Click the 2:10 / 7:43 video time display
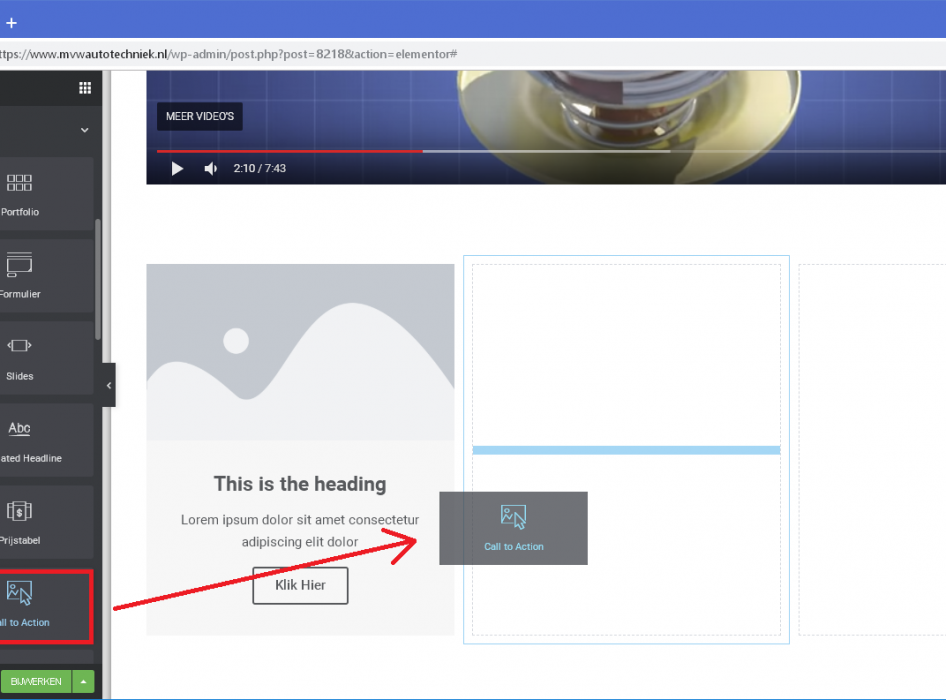The width and height of the screenshot is (946, 700). (259, 168)
